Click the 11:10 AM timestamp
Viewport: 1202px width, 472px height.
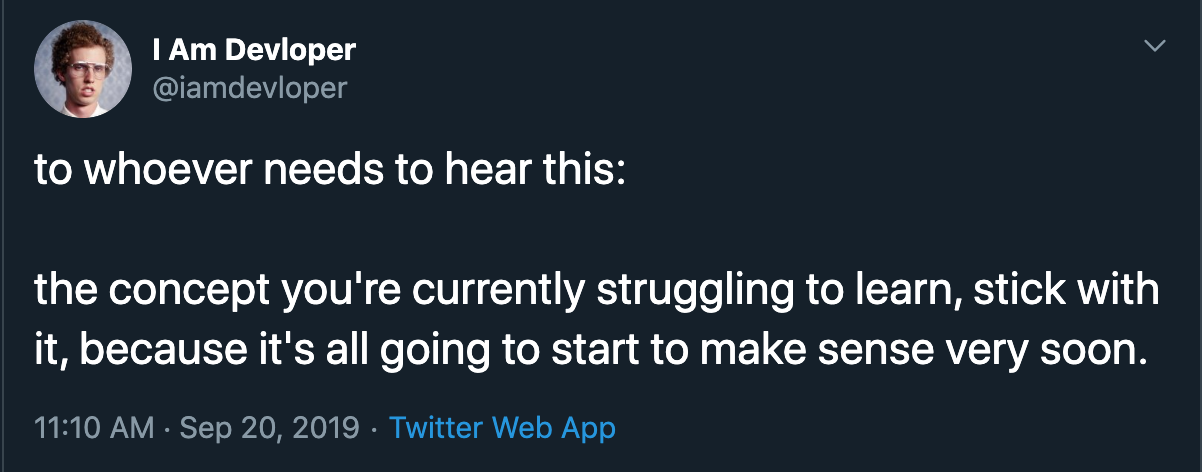tap(94, 428)
